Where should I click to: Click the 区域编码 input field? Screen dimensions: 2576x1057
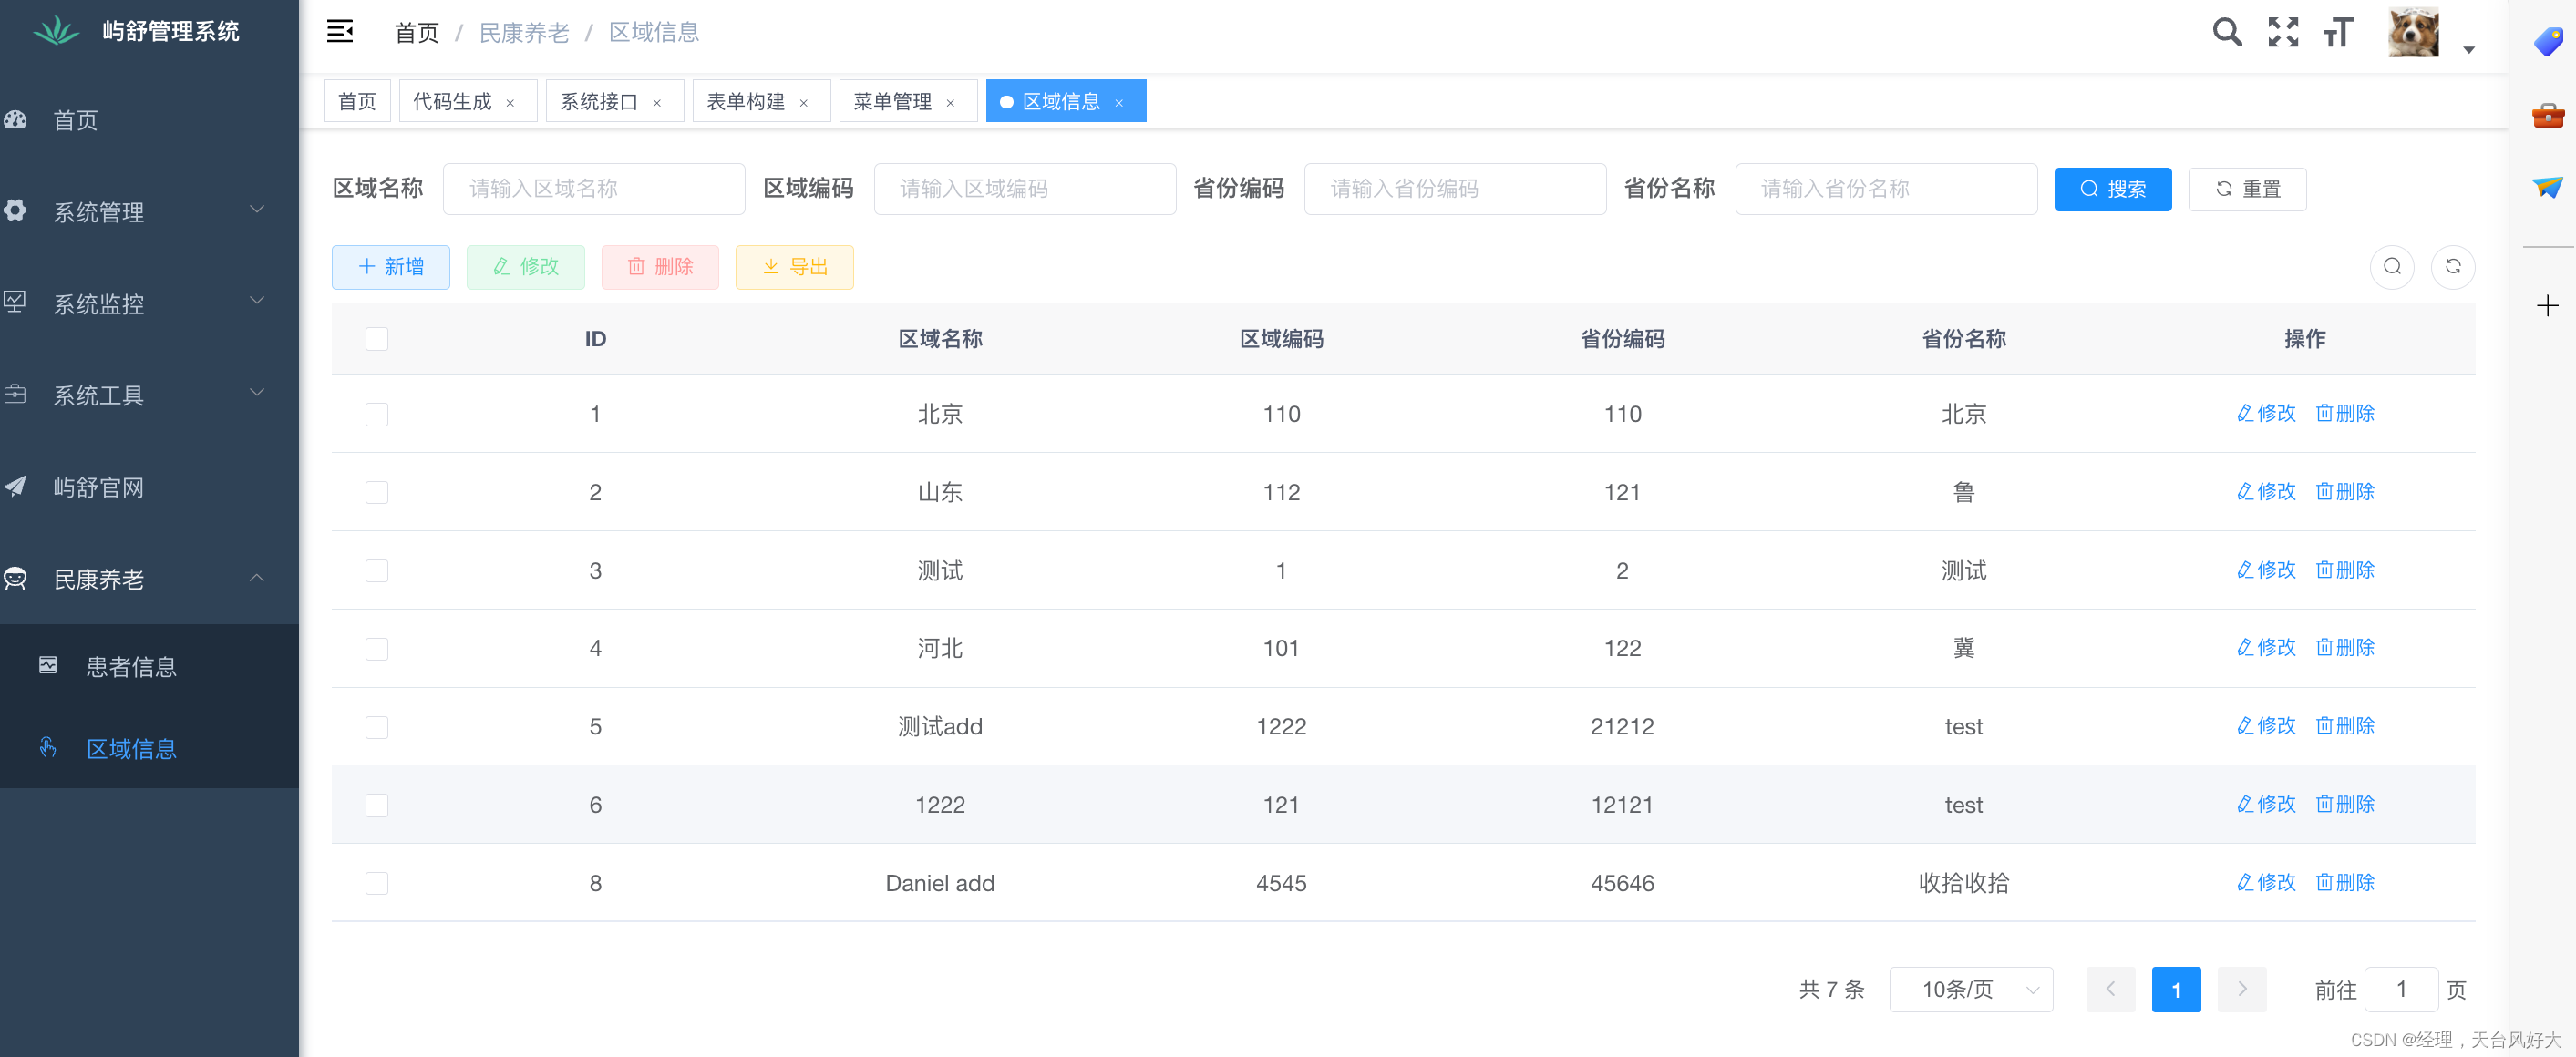[1024, 188]
